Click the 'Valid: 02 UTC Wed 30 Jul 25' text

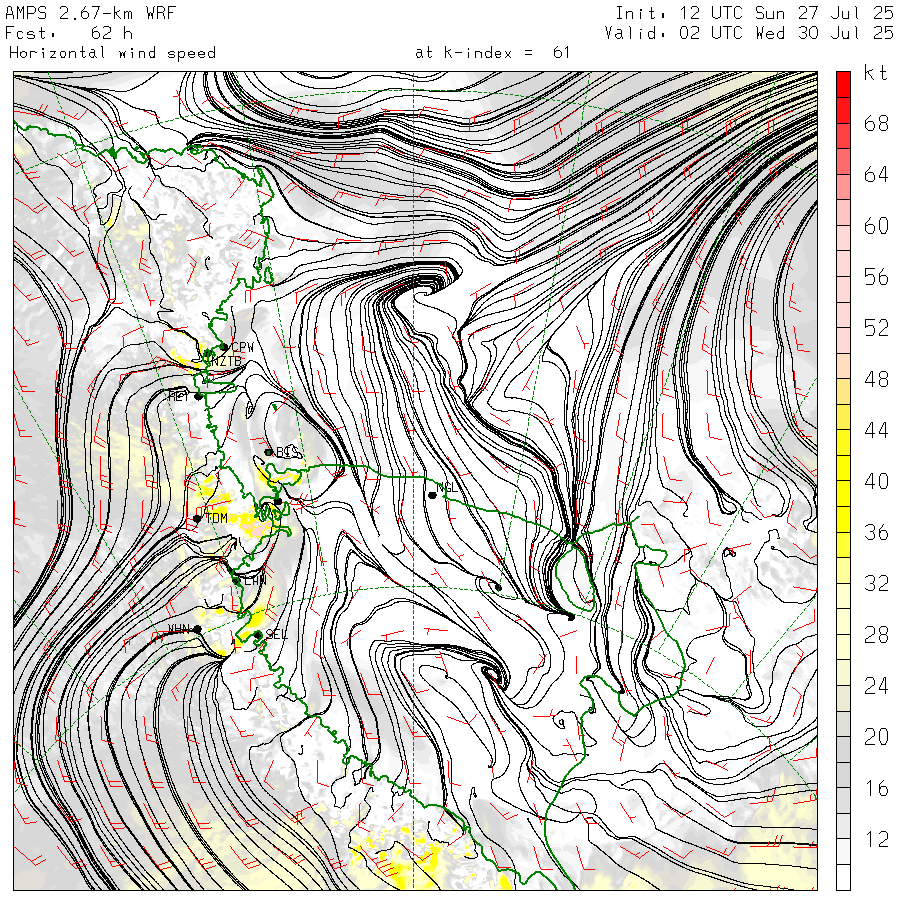coord(749,33)
